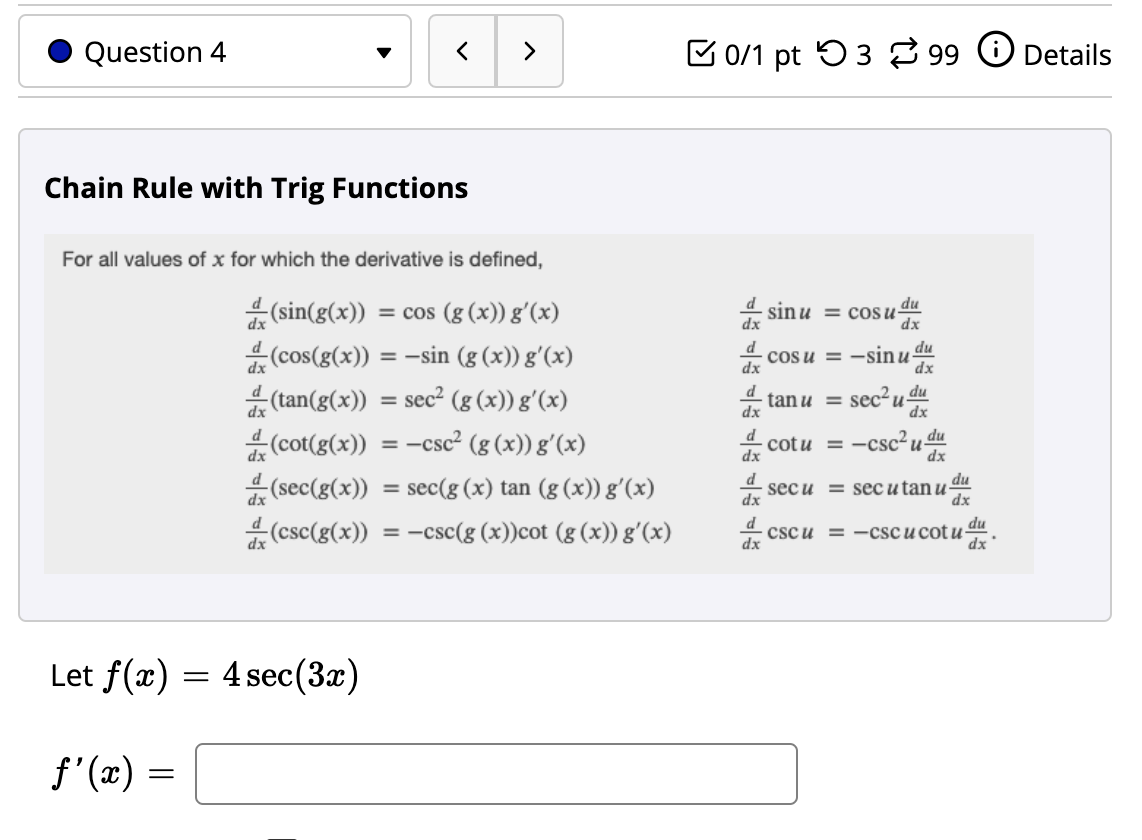
Task: Click the attempts counter showing 99
Action: point(942,52)
